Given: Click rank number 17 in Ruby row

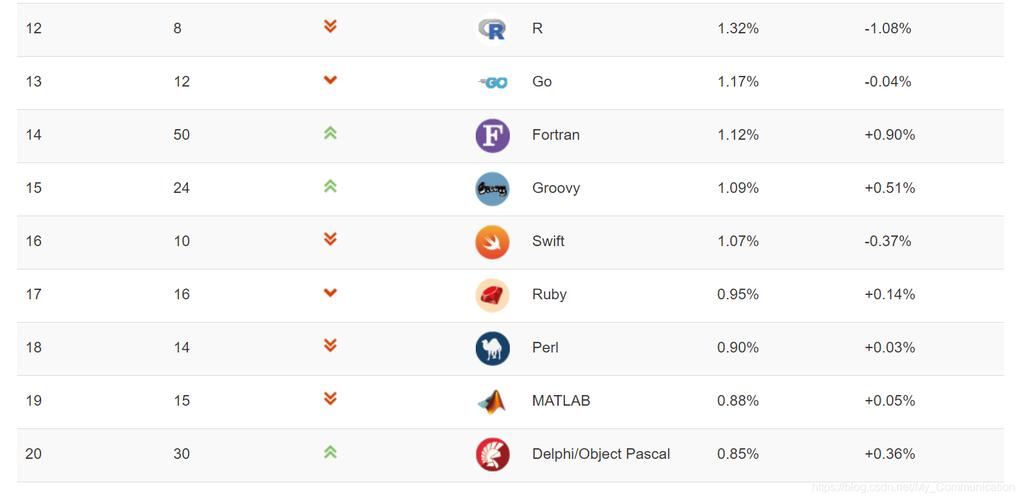Looking at the screenshot, I should coord(33,295).
